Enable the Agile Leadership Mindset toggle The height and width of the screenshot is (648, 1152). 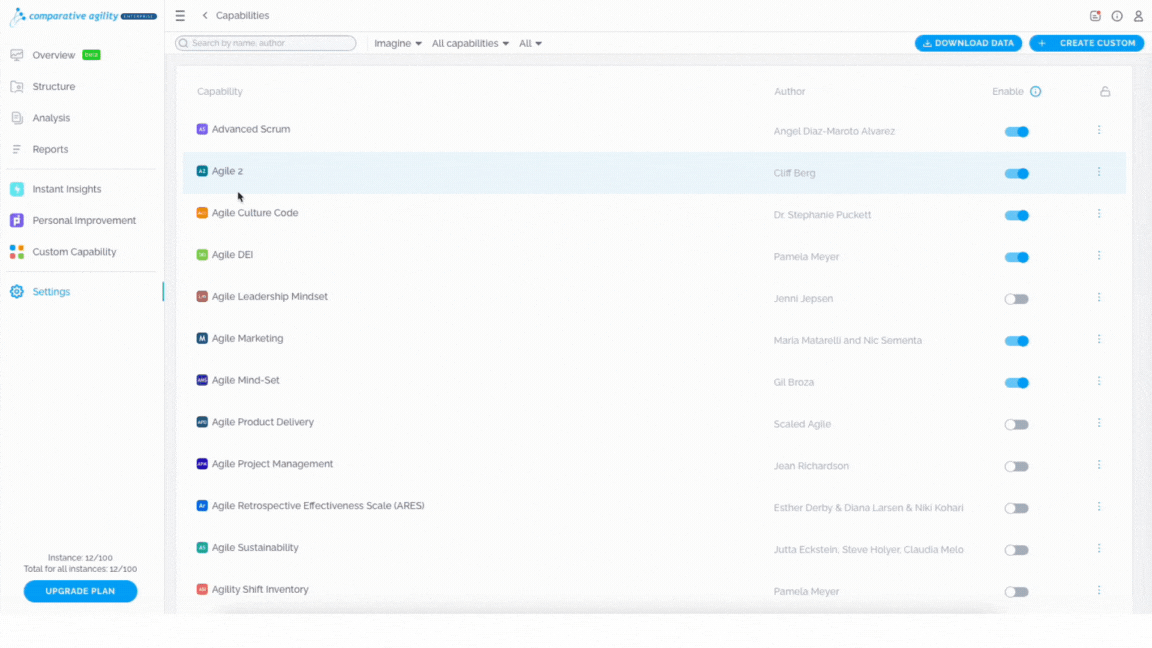[x=1017, y=300]
